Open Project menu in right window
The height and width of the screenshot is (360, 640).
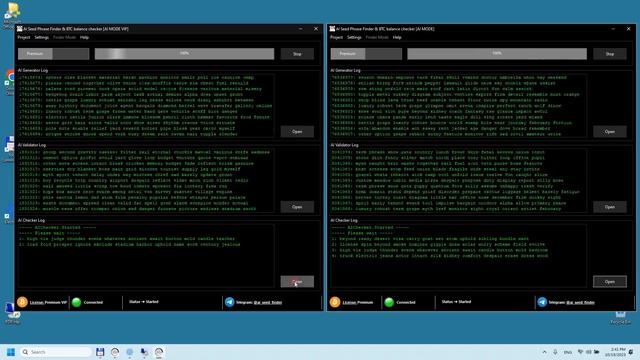[336, 37]
